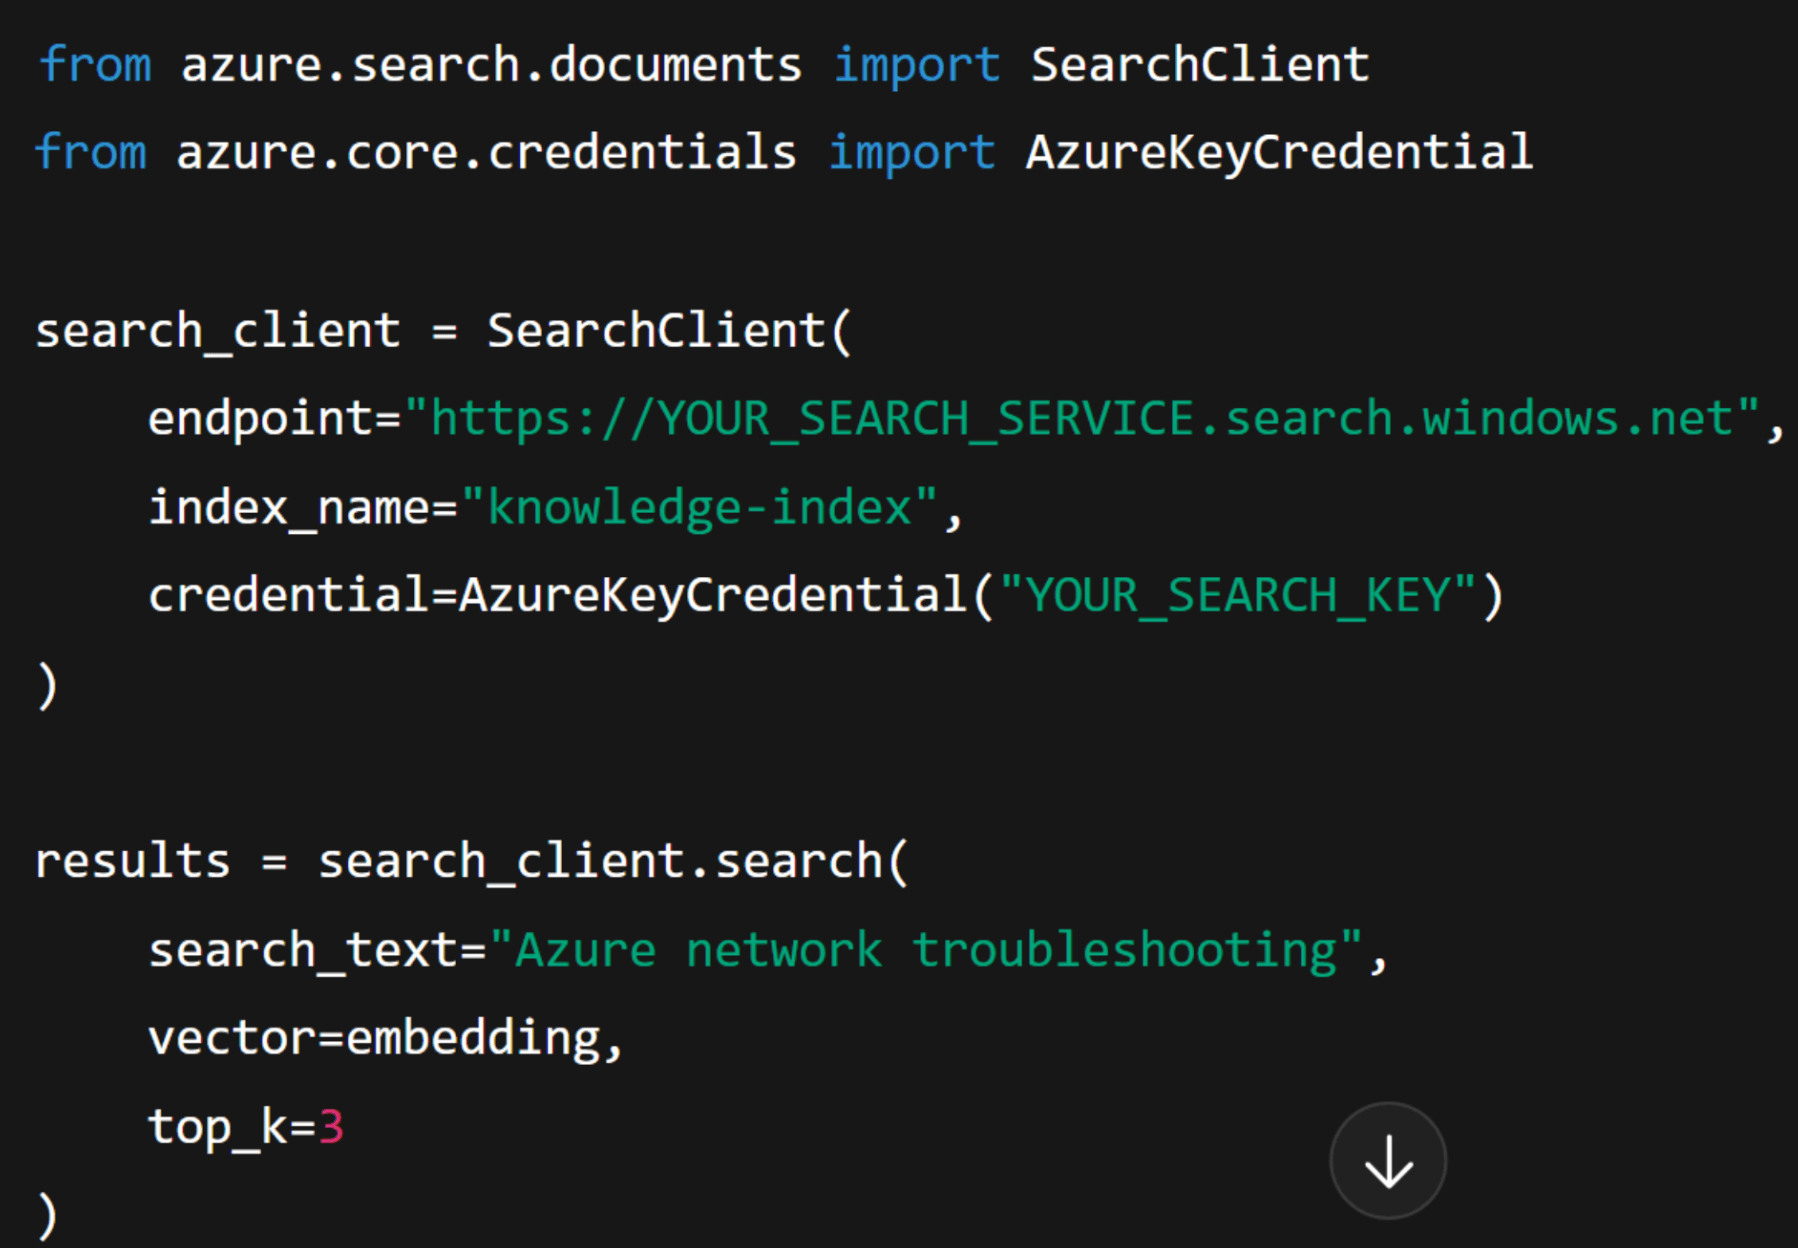The height and width of the screenshot is (1248, 1798).
Task: Click the top_k value 3
Action: [331, 1127]
